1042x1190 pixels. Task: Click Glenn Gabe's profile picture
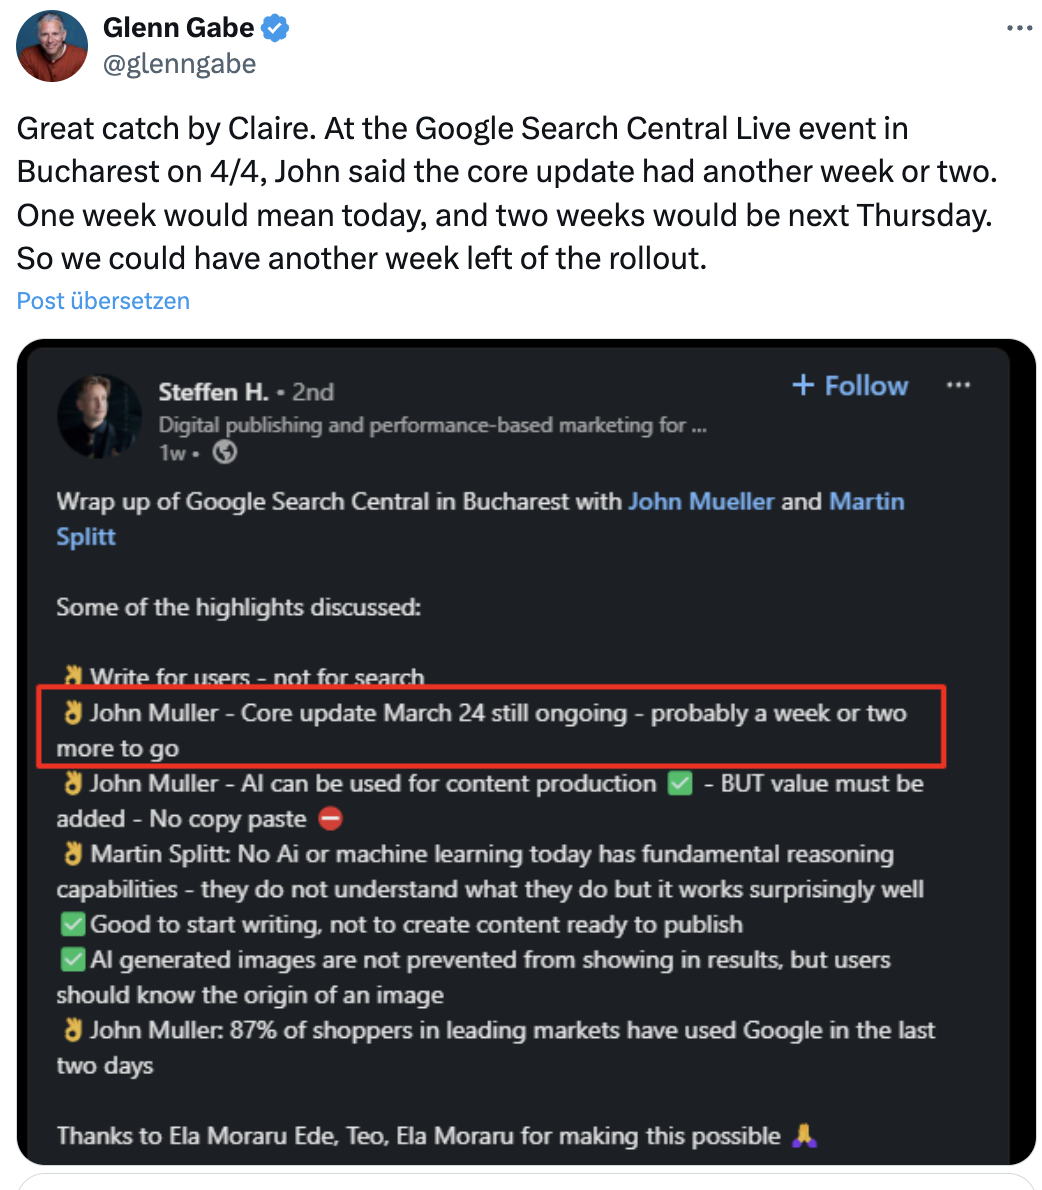pyautogui.click(x=51, y=45)
